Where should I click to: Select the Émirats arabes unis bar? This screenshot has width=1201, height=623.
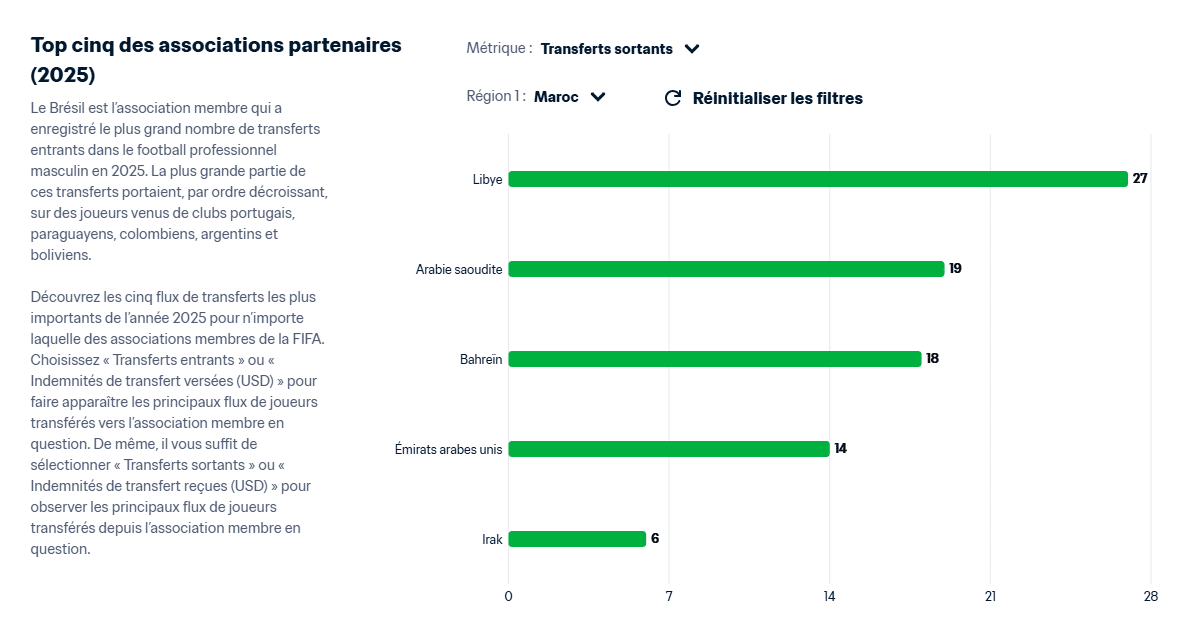(x=668, y=449)
